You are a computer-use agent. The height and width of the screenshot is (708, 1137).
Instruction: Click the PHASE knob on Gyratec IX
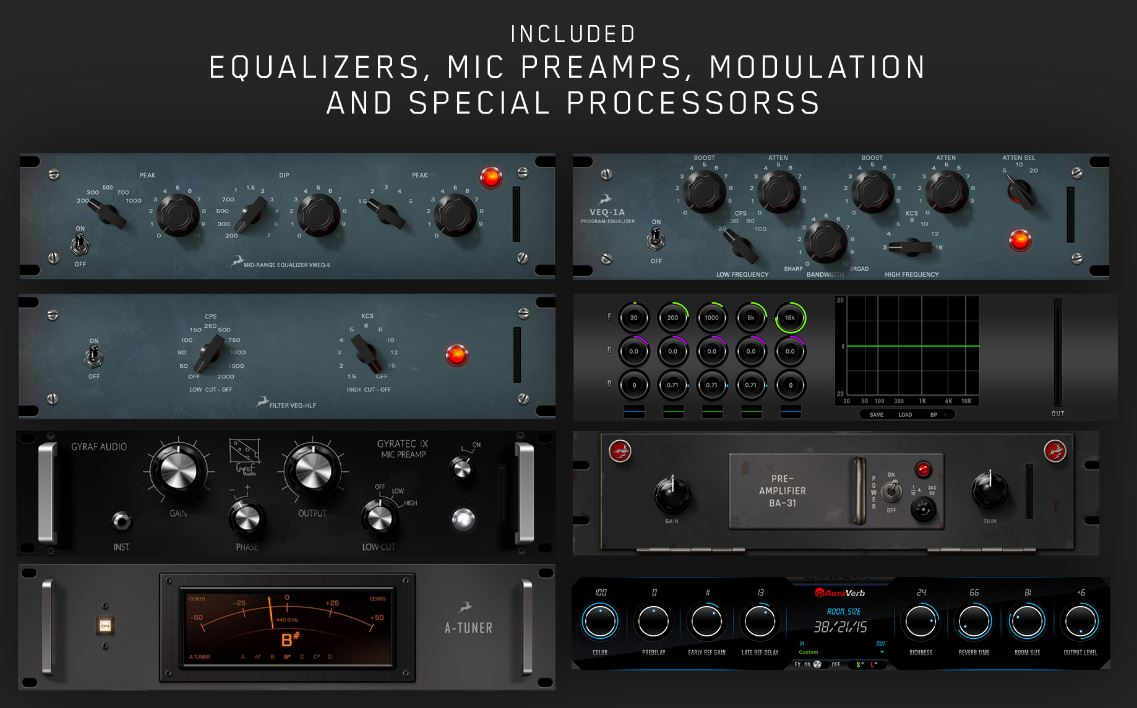247,519
